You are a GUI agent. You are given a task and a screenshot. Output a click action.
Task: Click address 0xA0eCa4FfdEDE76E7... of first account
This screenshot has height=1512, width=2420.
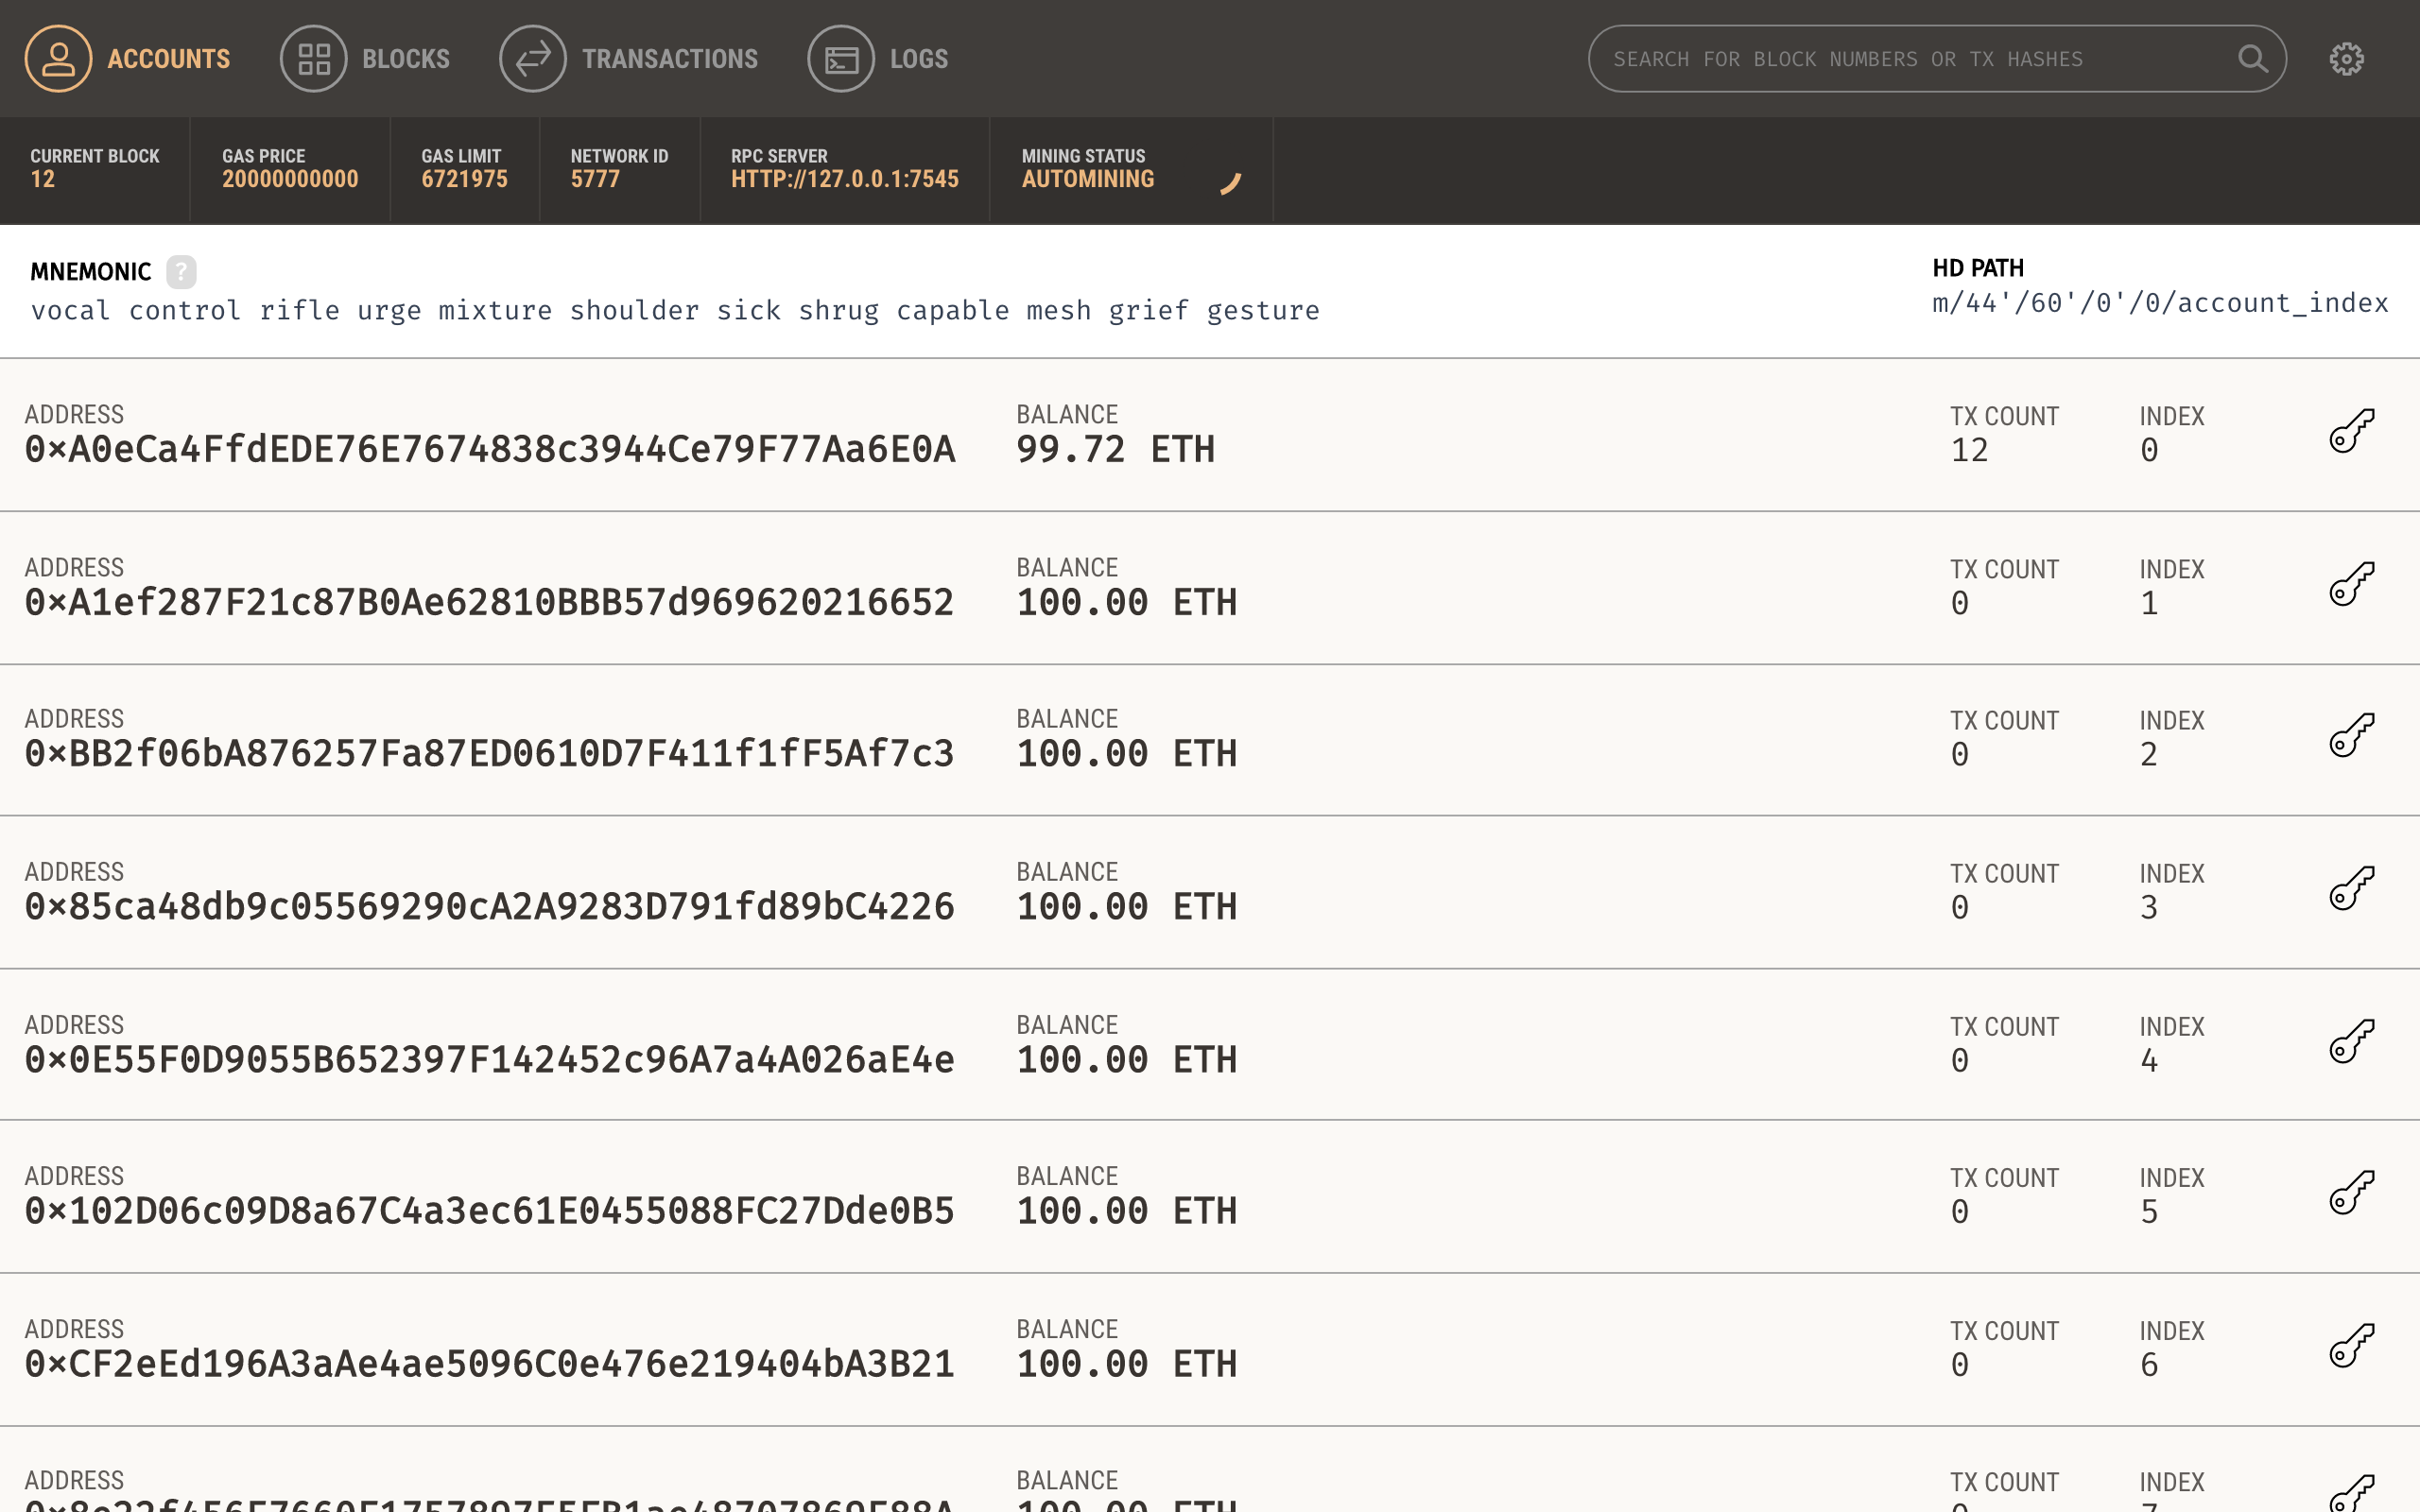[490, 450]
